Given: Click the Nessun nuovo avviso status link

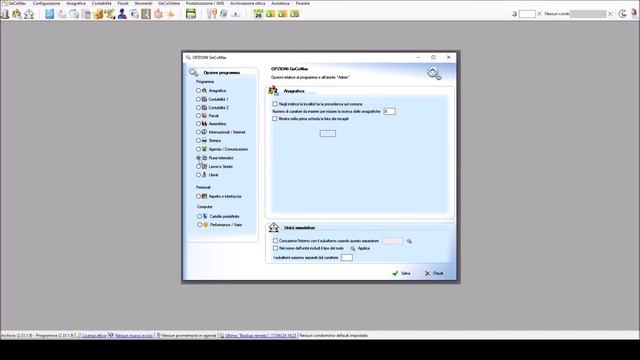Looking at the screenshot, I should coord(133,336).
